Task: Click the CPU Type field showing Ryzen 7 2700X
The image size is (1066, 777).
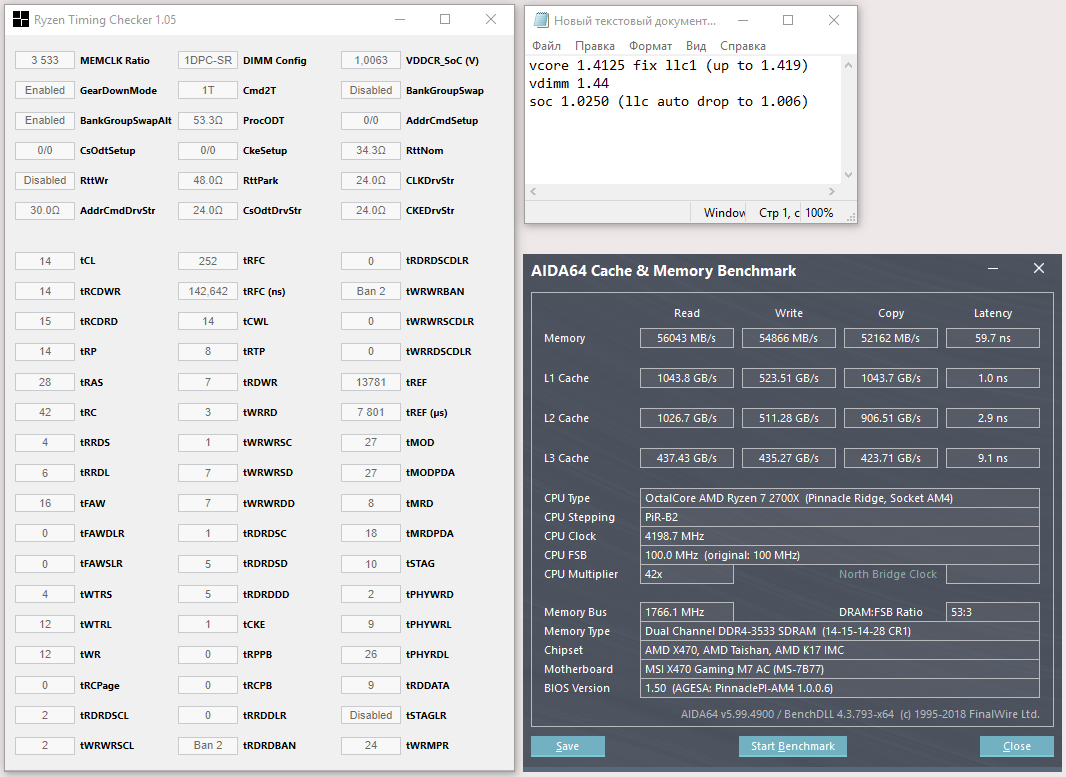Action: click(x=840, y=498)
